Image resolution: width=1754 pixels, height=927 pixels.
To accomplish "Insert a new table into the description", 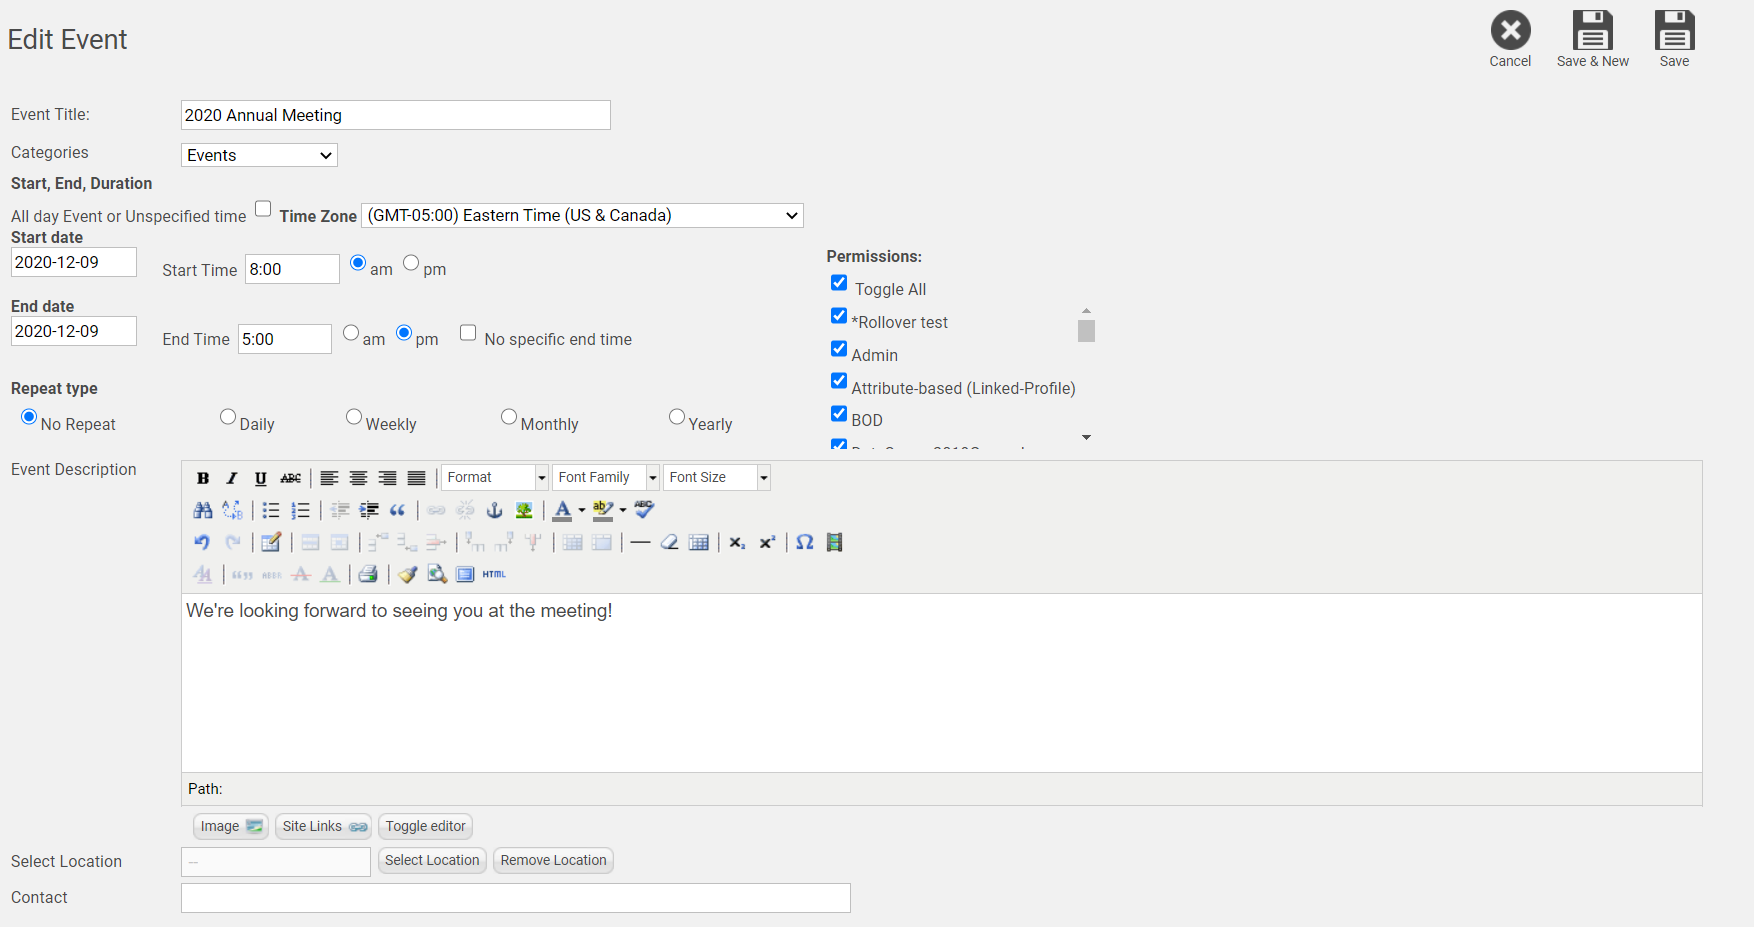I will pos(699,542).
